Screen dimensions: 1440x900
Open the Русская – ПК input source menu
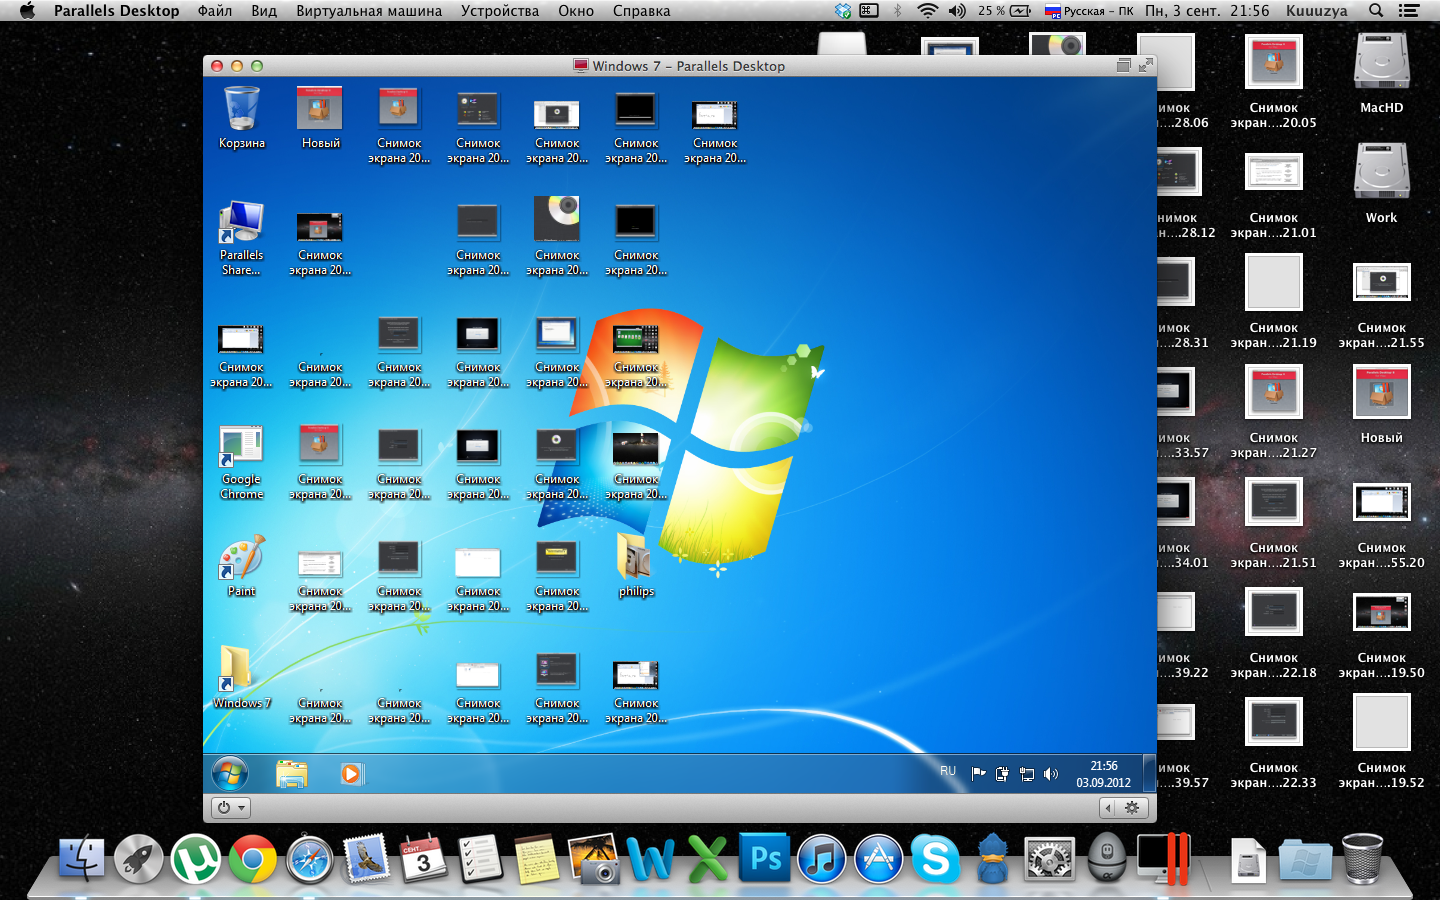(1089, 11)
